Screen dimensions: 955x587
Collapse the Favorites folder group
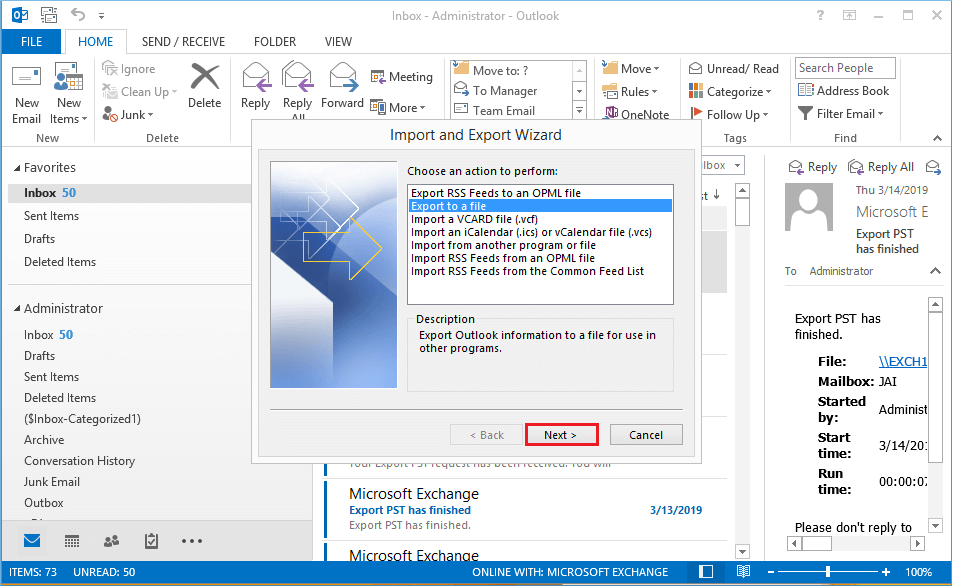[x=15, y=168]
